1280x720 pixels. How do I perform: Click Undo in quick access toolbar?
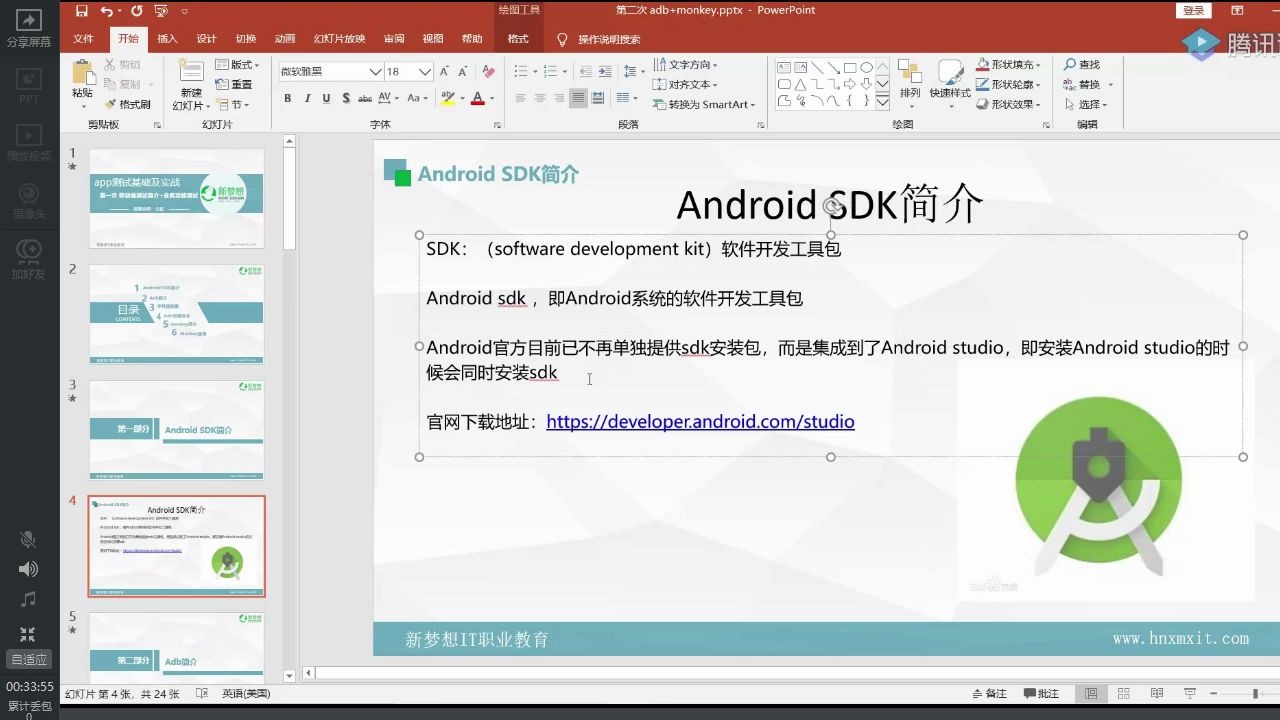(106, 11)
